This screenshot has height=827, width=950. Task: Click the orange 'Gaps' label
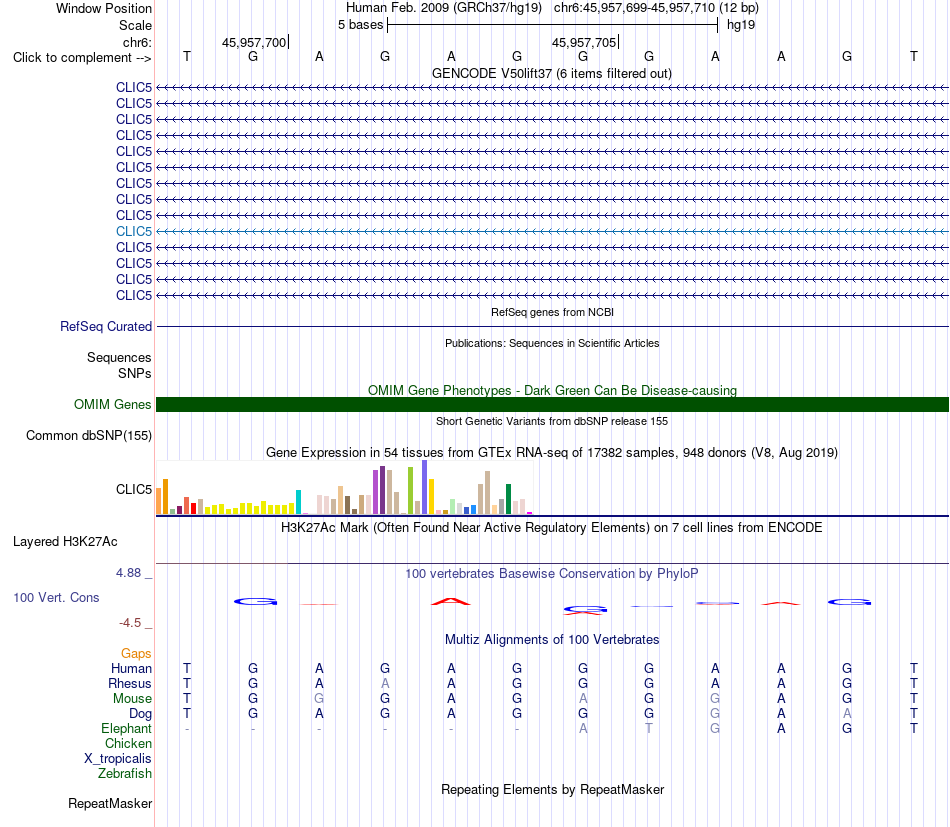click(136, 653)
